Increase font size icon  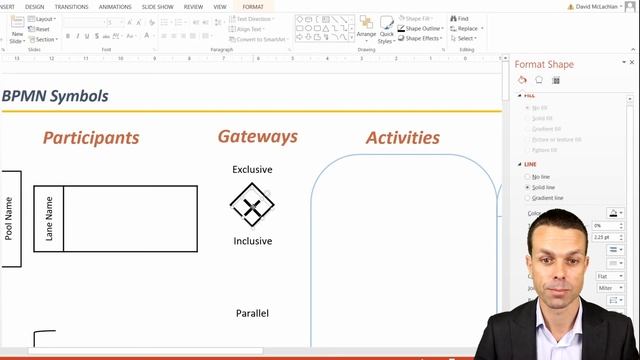[129, 23]
